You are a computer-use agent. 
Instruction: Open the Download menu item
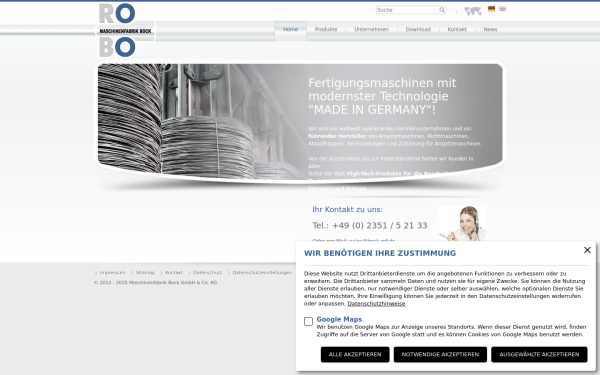pos(418,29)
